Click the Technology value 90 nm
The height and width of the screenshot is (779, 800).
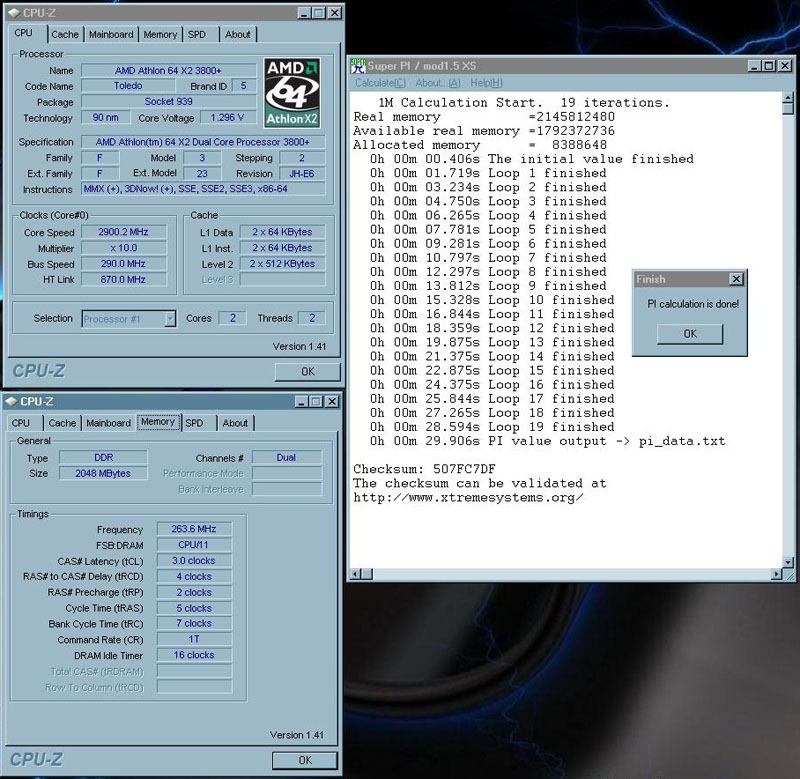point(106,117)
